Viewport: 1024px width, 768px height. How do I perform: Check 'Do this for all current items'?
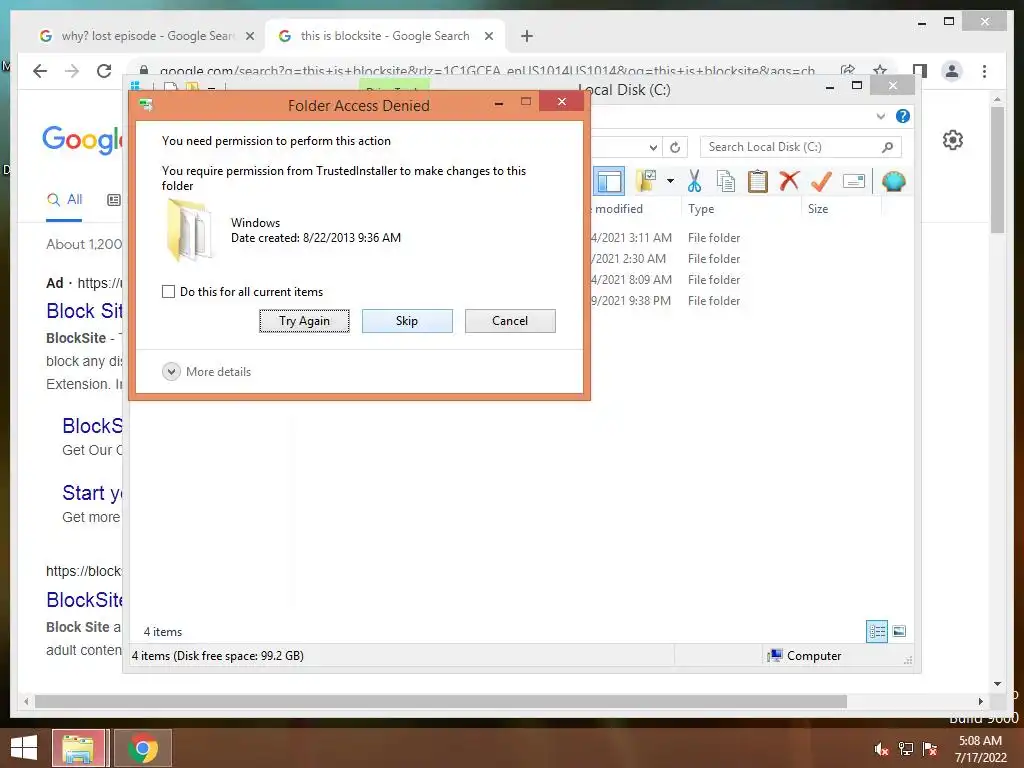point(168,291)
